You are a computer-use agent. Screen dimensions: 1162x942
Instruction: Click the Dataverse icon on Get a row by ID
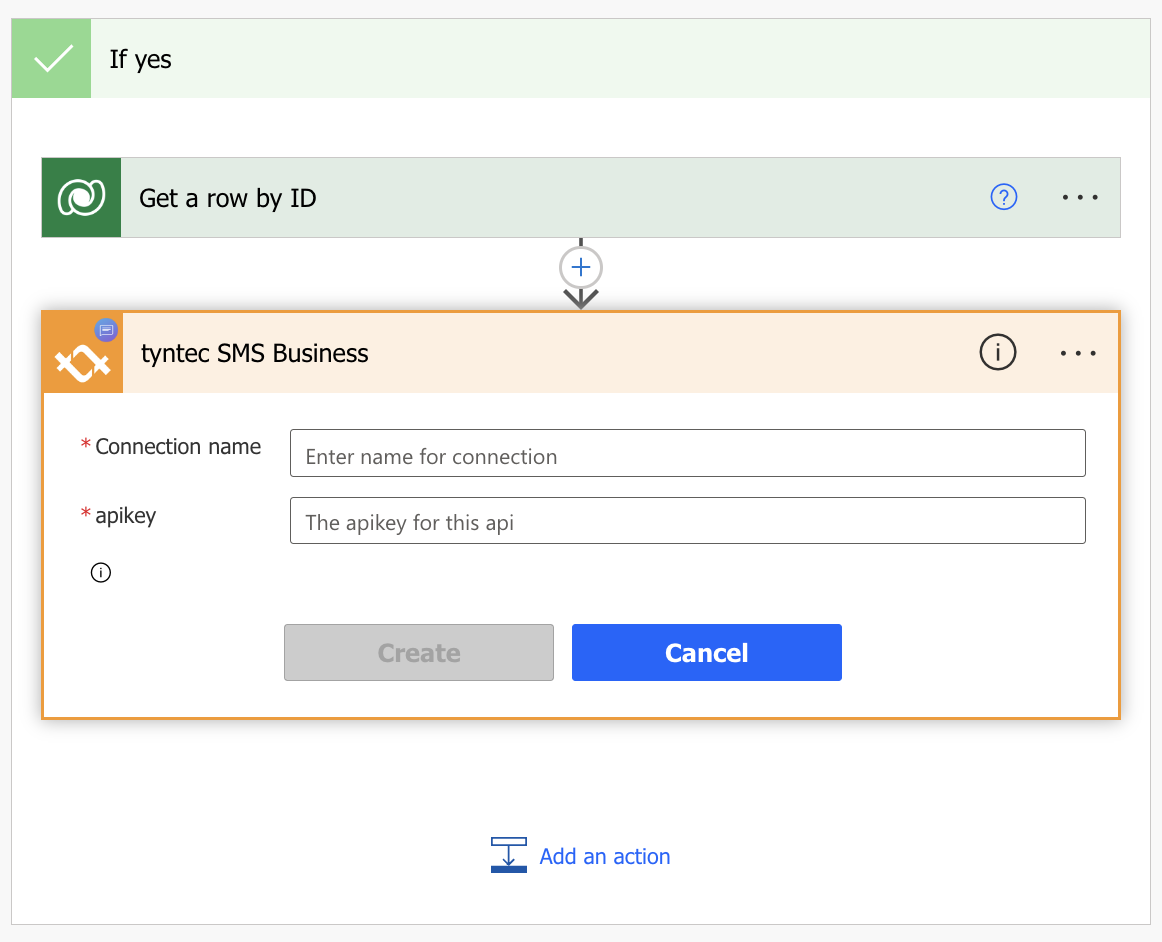tap(82, 198)
